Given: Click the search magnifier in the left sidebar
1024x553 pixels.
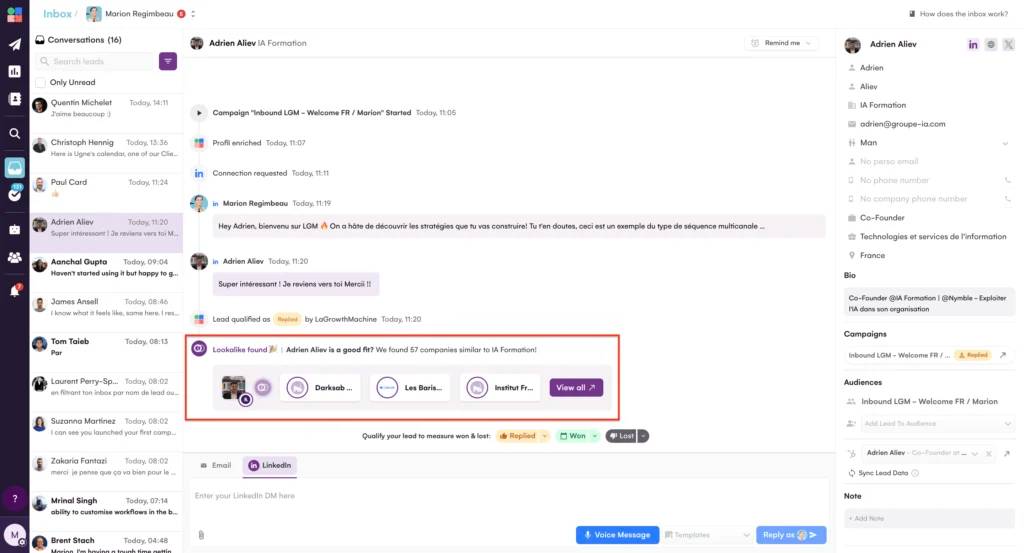Looking at the screenshot, I should [x=14, y=133].
